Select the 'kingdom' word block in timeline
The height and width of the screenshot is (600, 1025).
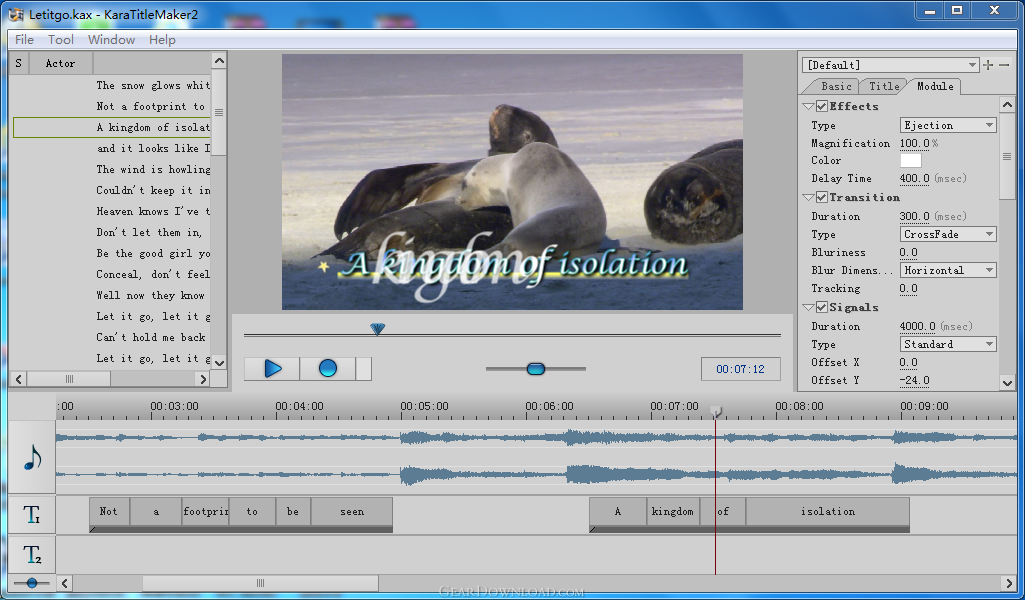click(672, 512)
